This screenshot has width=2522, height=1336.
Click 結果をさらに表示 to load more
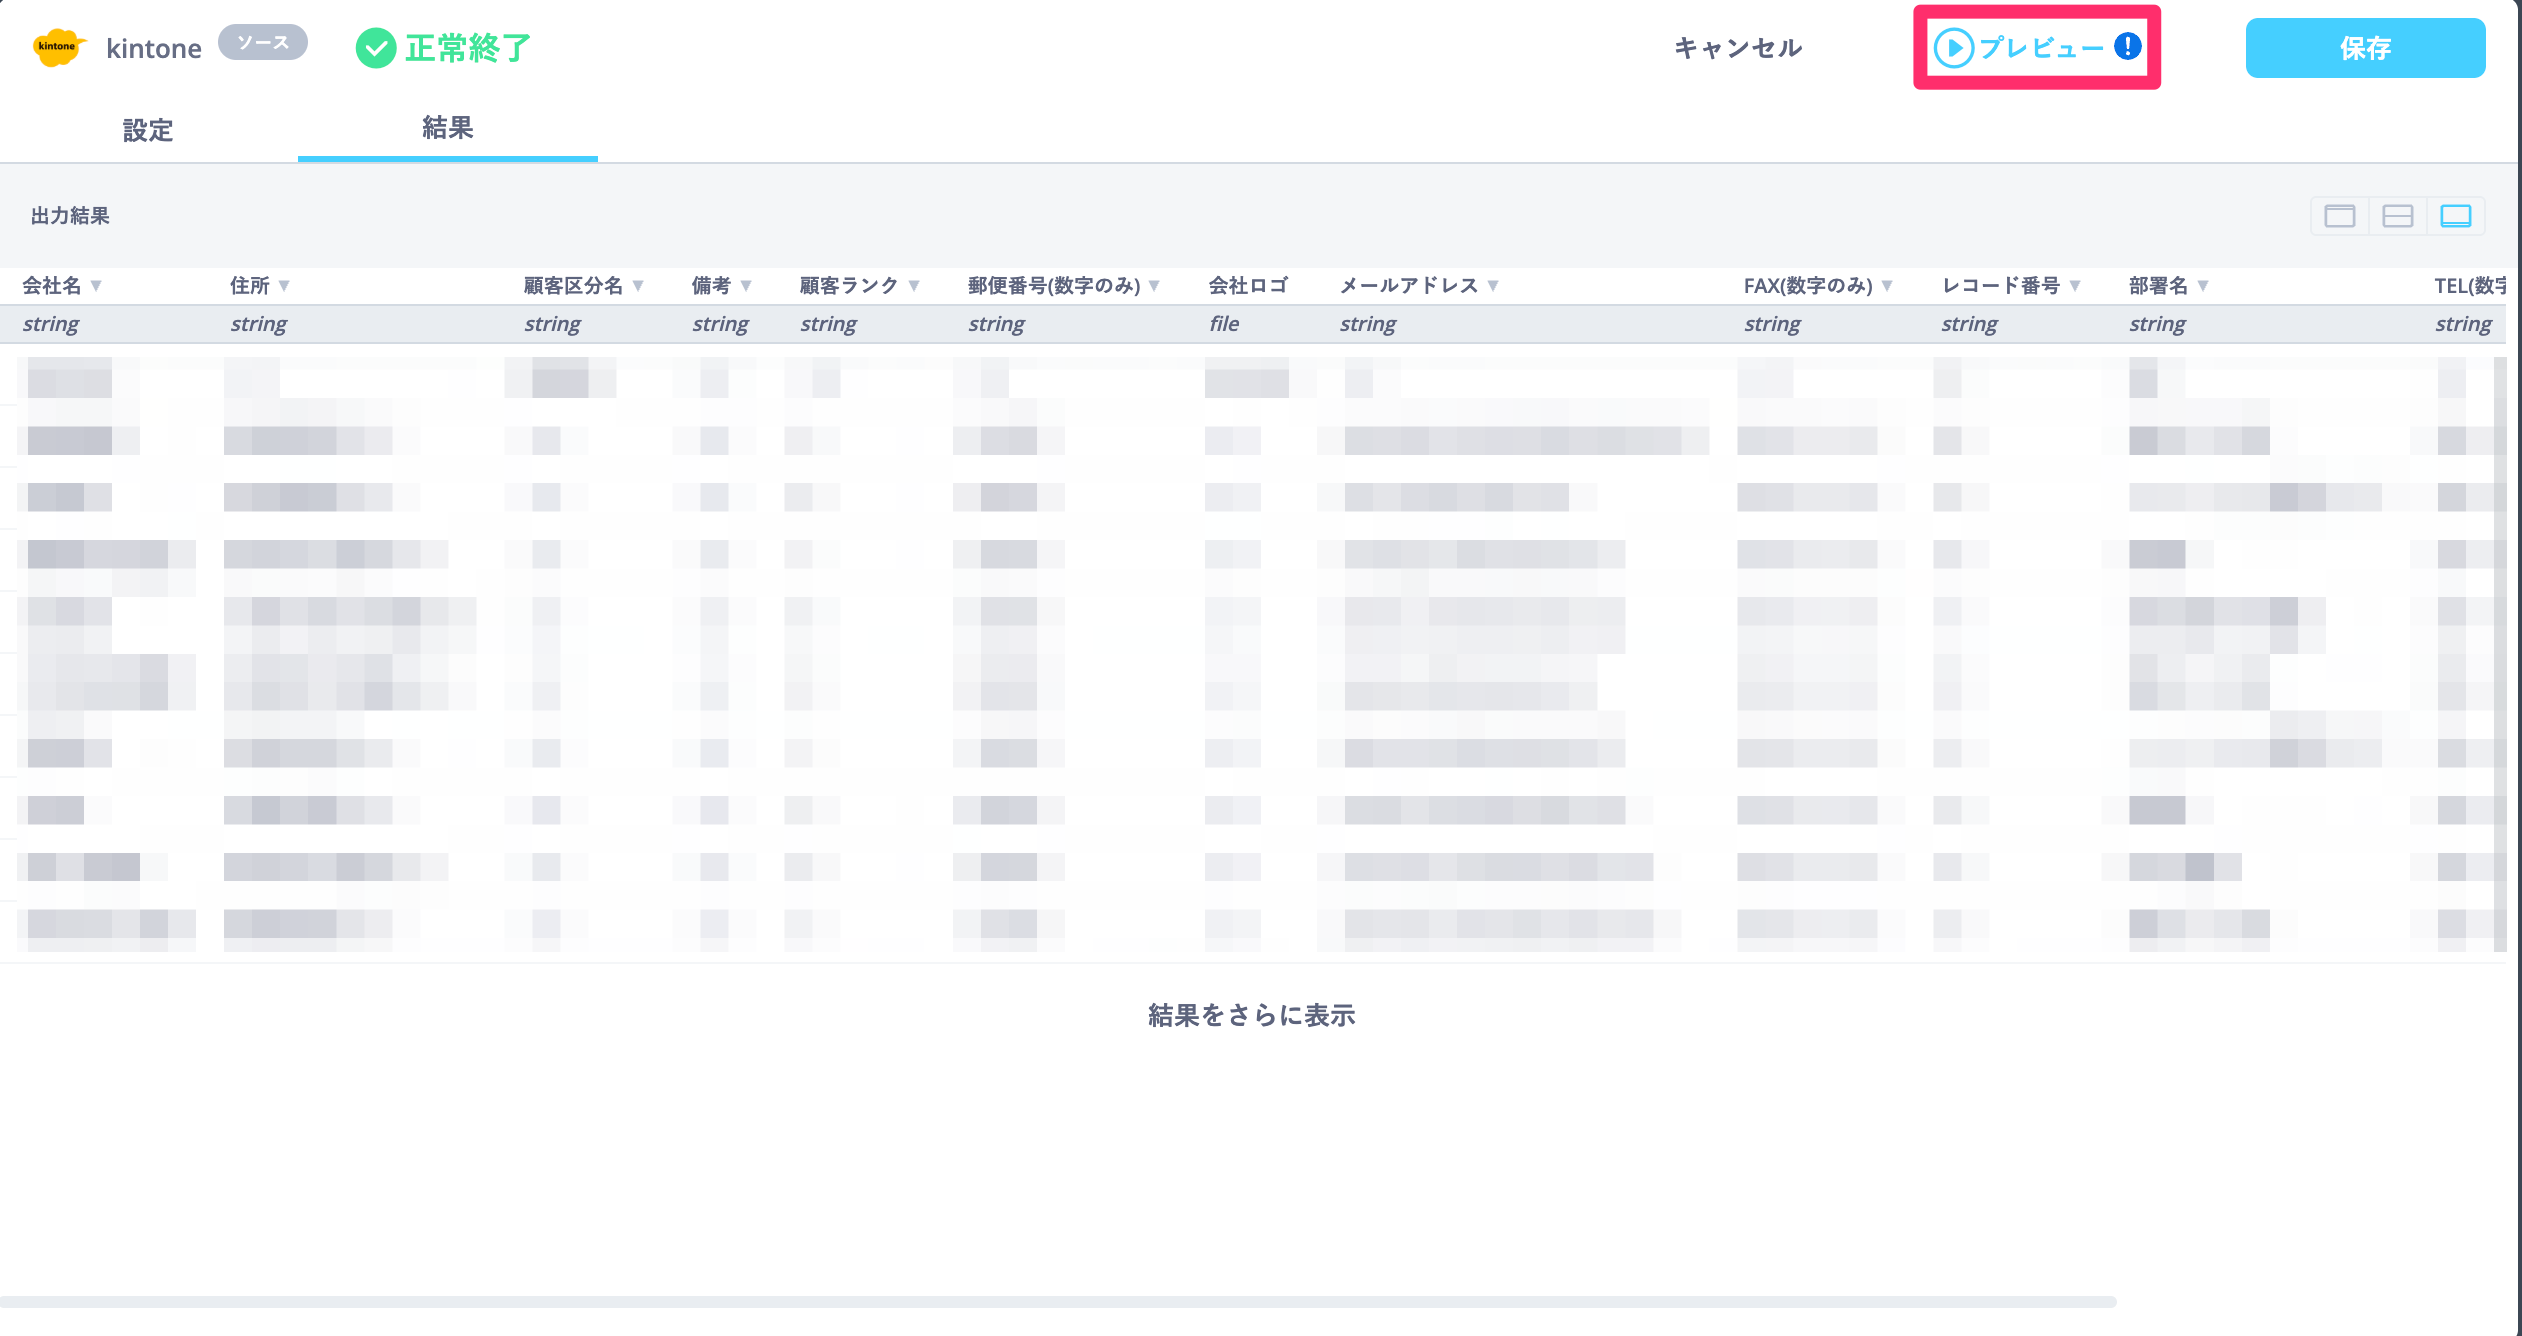coord(1251,1016)
